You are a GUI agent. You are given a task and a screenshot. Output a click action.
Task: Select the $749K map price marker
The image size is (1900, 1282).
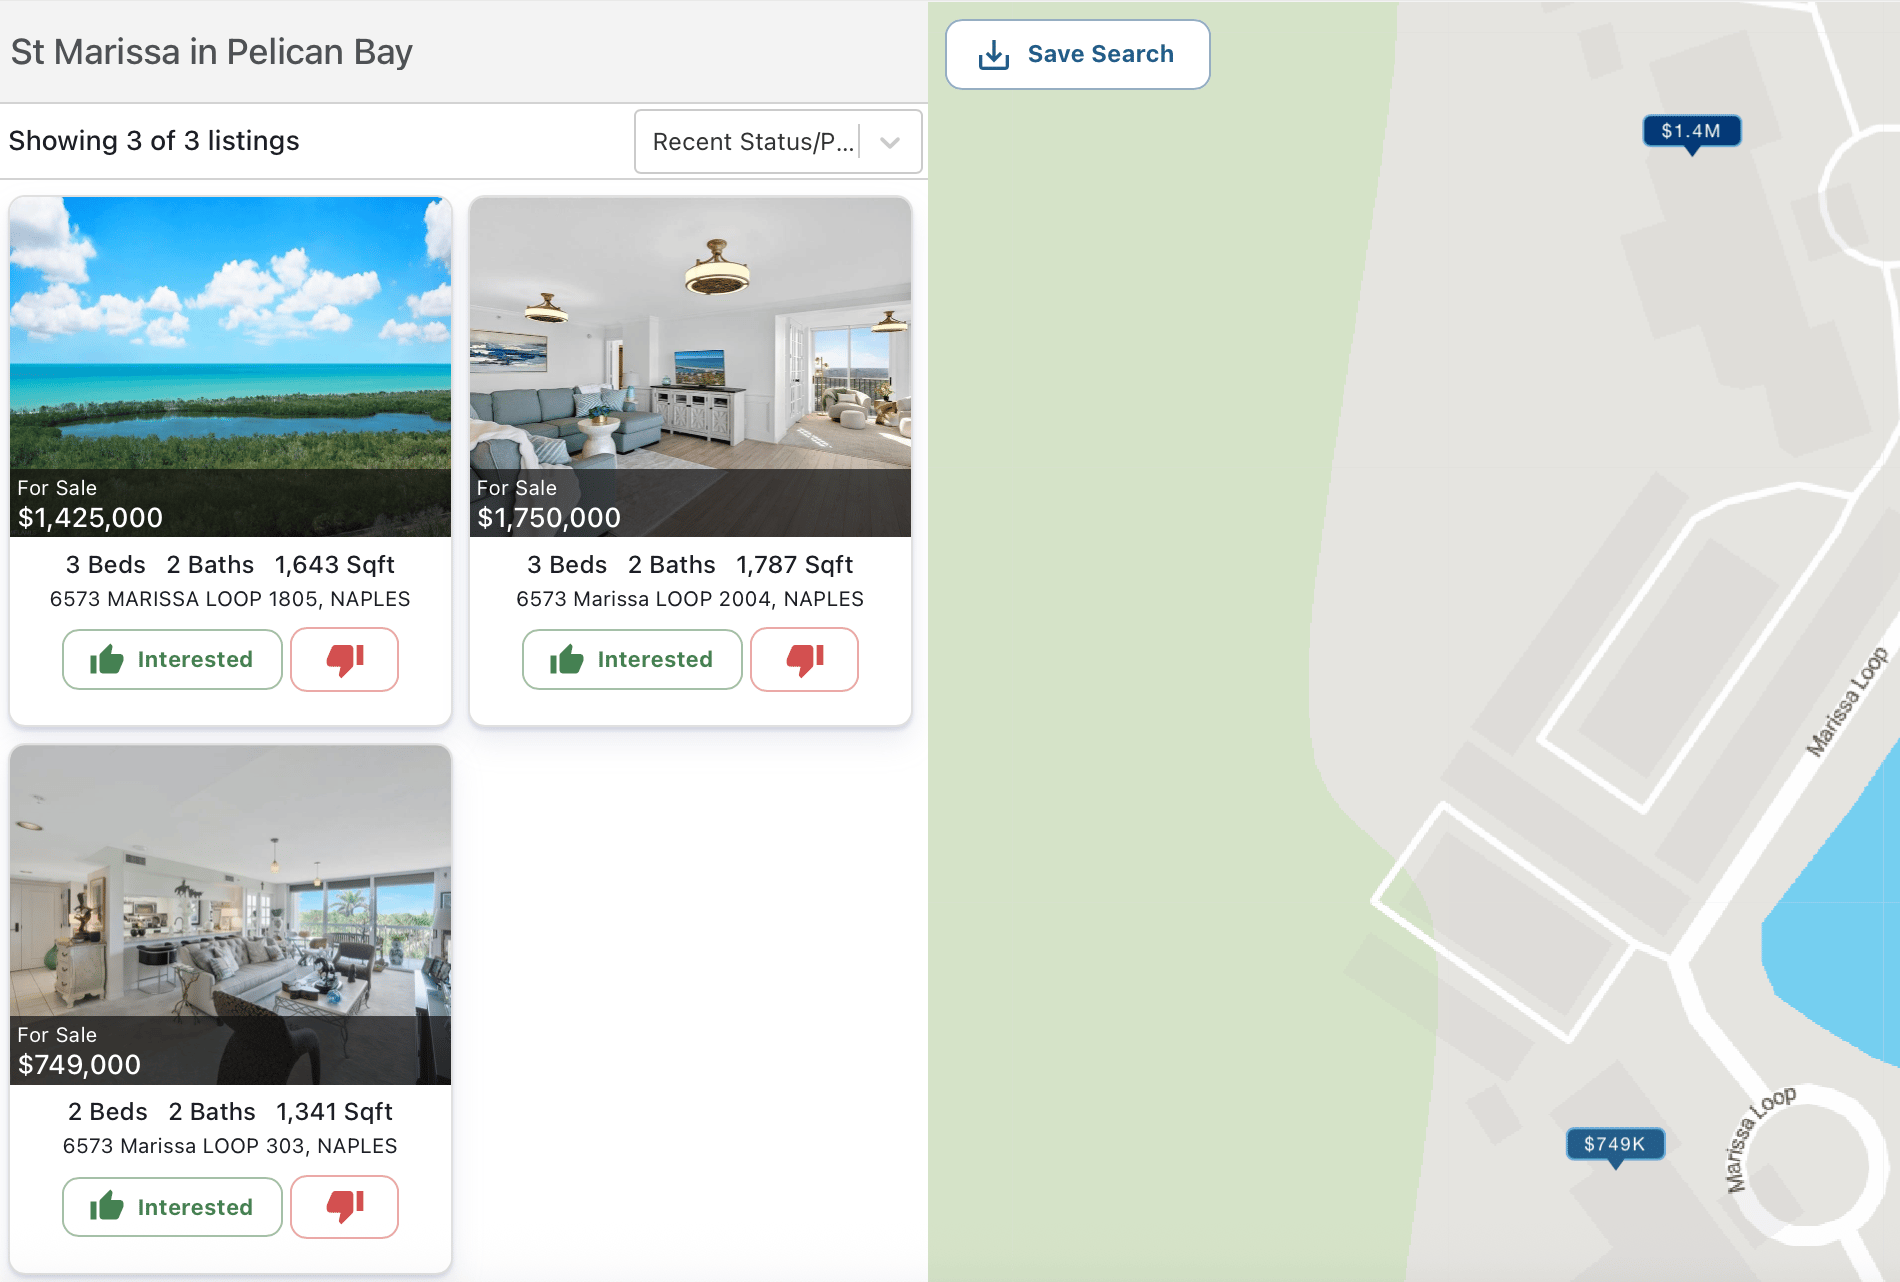pos(1614,1144)
